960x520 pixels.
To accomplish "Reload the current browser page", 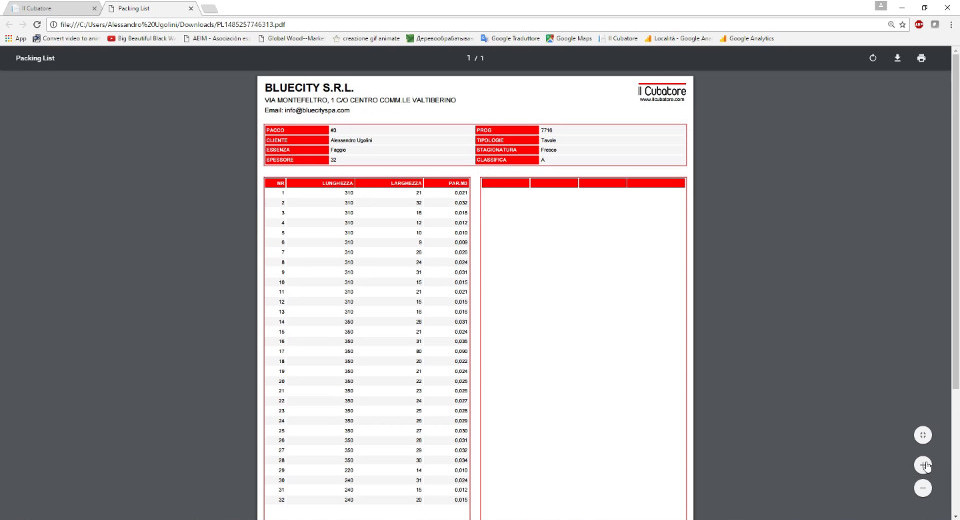I will click(37, 24).
